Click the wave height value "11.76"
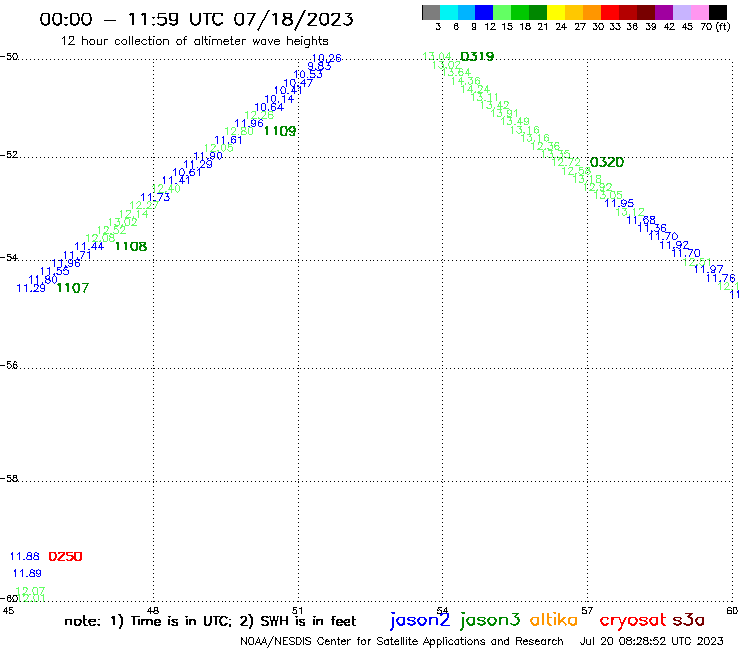This screenshot has width=740, height=650. tap(721, 278)
